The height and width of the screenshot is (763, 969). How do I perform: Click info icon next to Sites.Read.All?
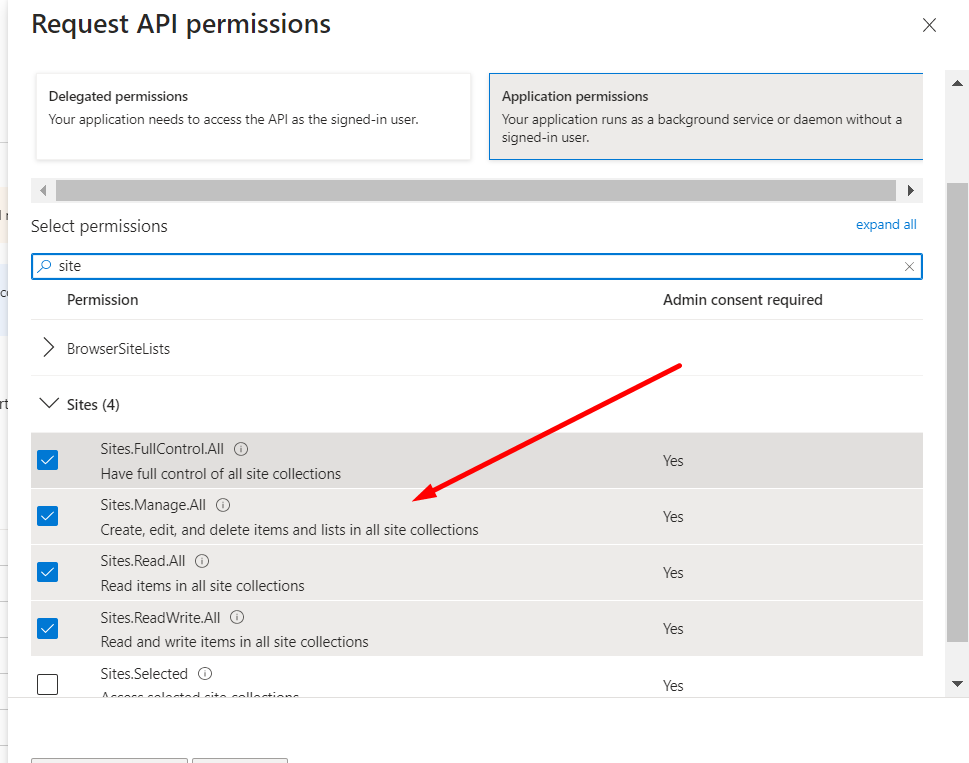[x=202, y=561]
